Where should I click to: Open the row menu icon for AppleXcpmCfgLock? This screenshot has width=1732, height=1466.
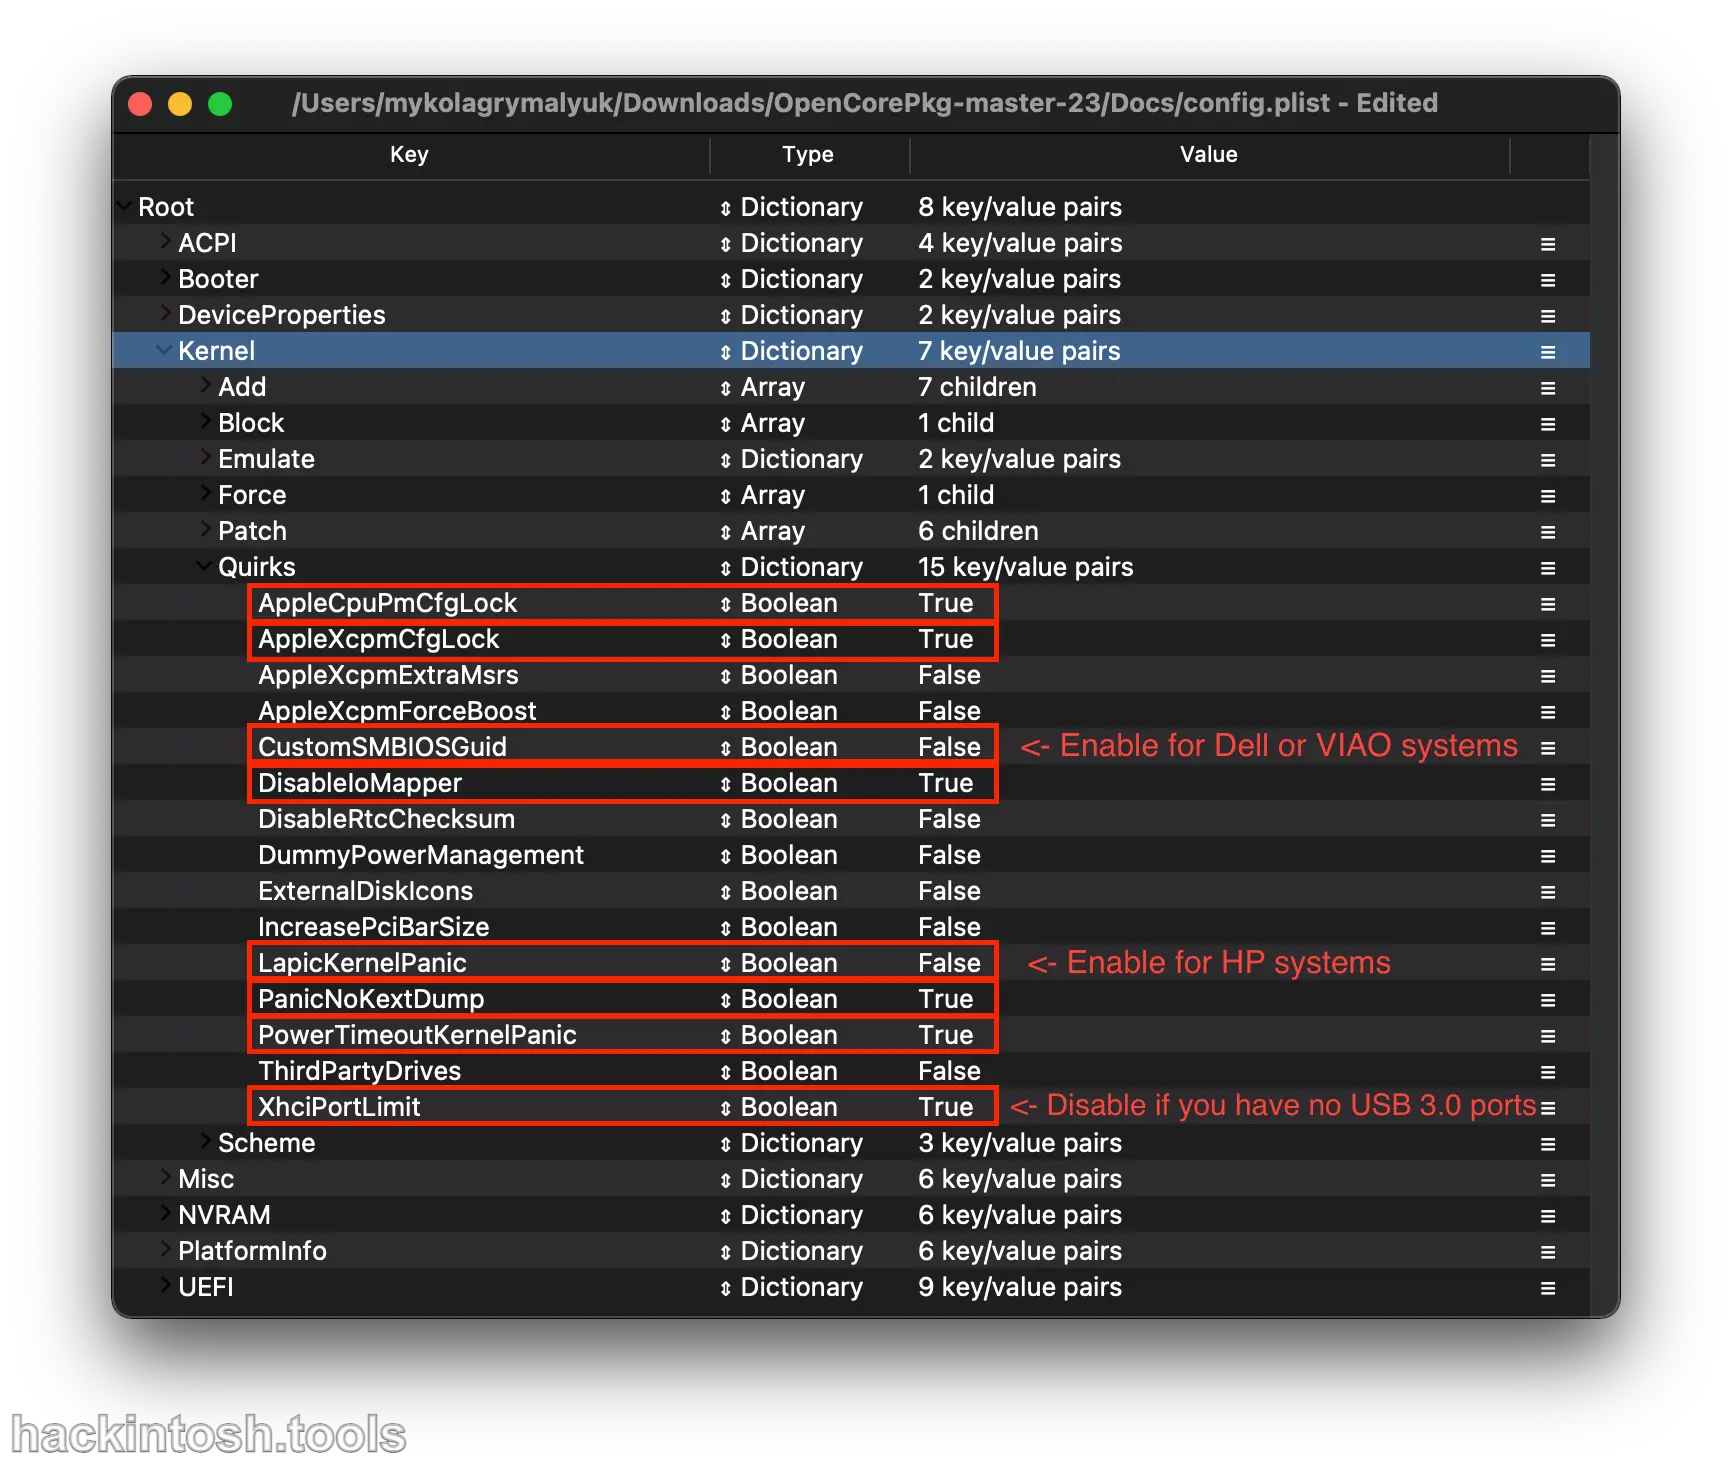pos(1548,640)
